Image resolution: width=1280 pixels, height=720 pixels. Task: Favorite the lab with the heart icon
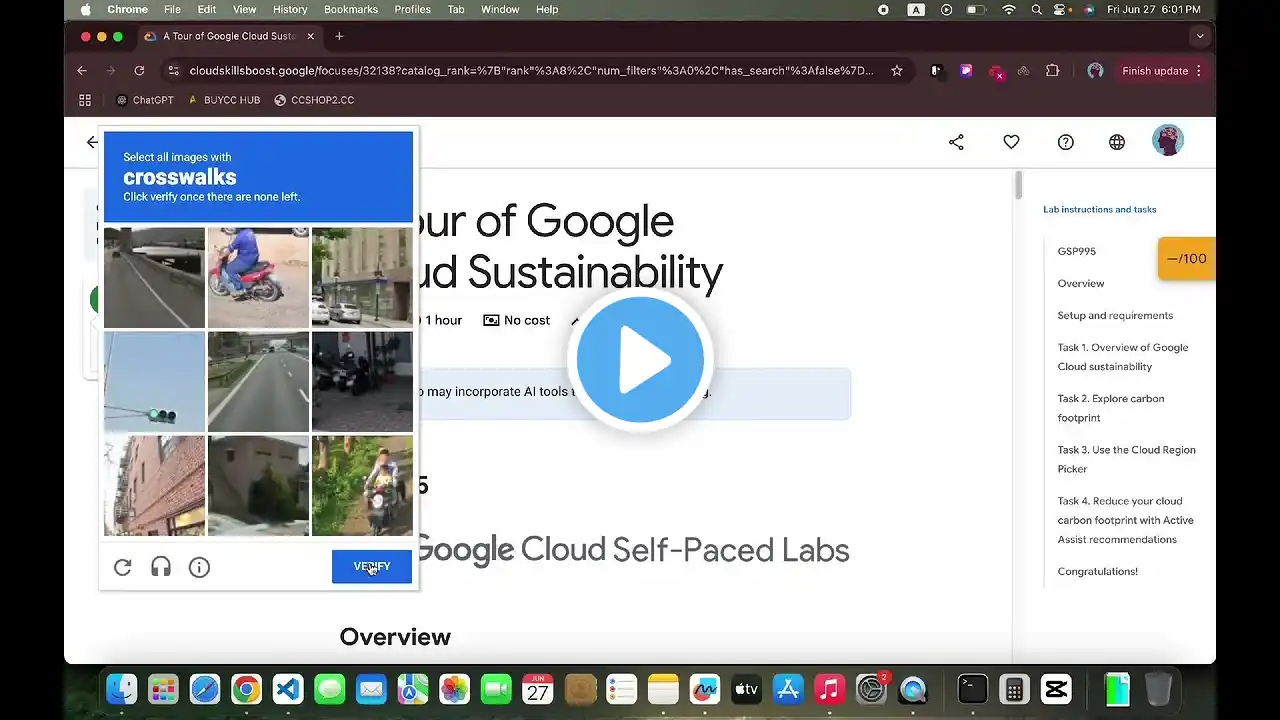point(1011,142)
